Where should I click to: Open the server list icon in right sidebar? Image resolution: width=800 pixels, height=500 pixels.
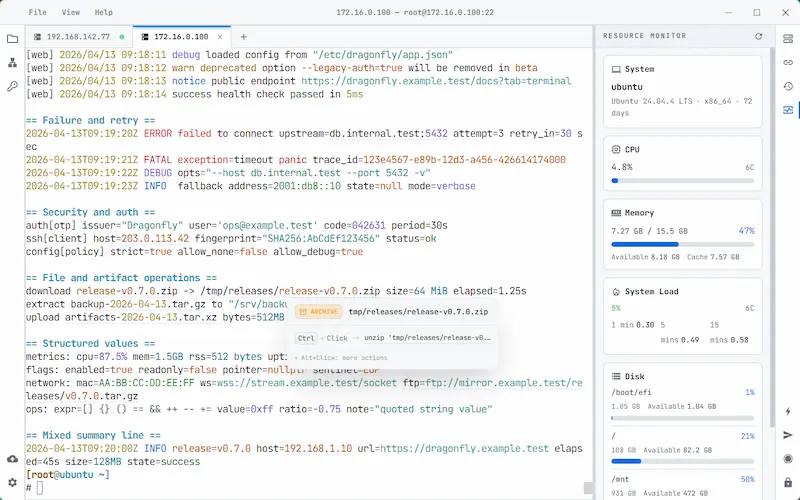788,39
